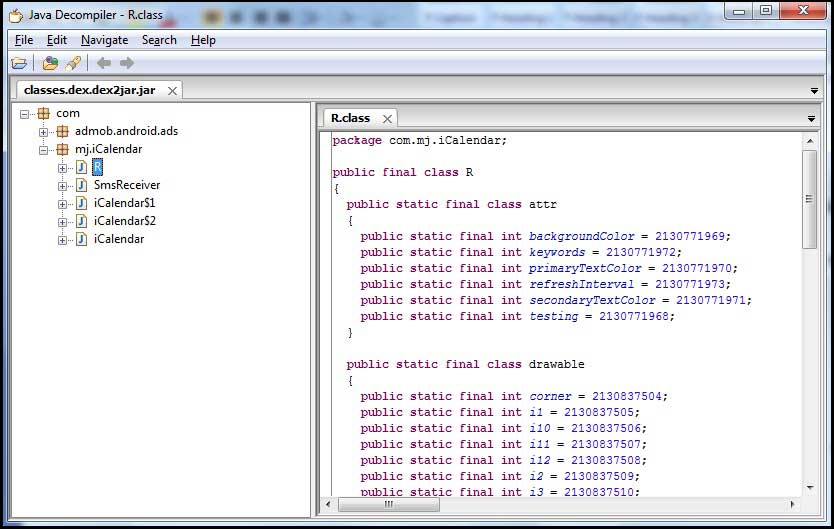Click the Open Type toolbar icon
834x529 pixels.
(x=50, y=63)
